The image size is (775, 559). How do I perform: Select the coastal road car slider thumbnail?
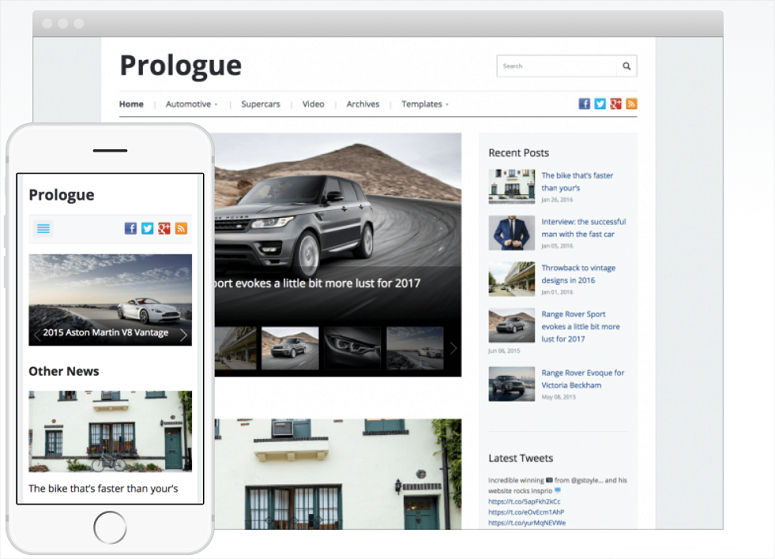click(415, 348)
